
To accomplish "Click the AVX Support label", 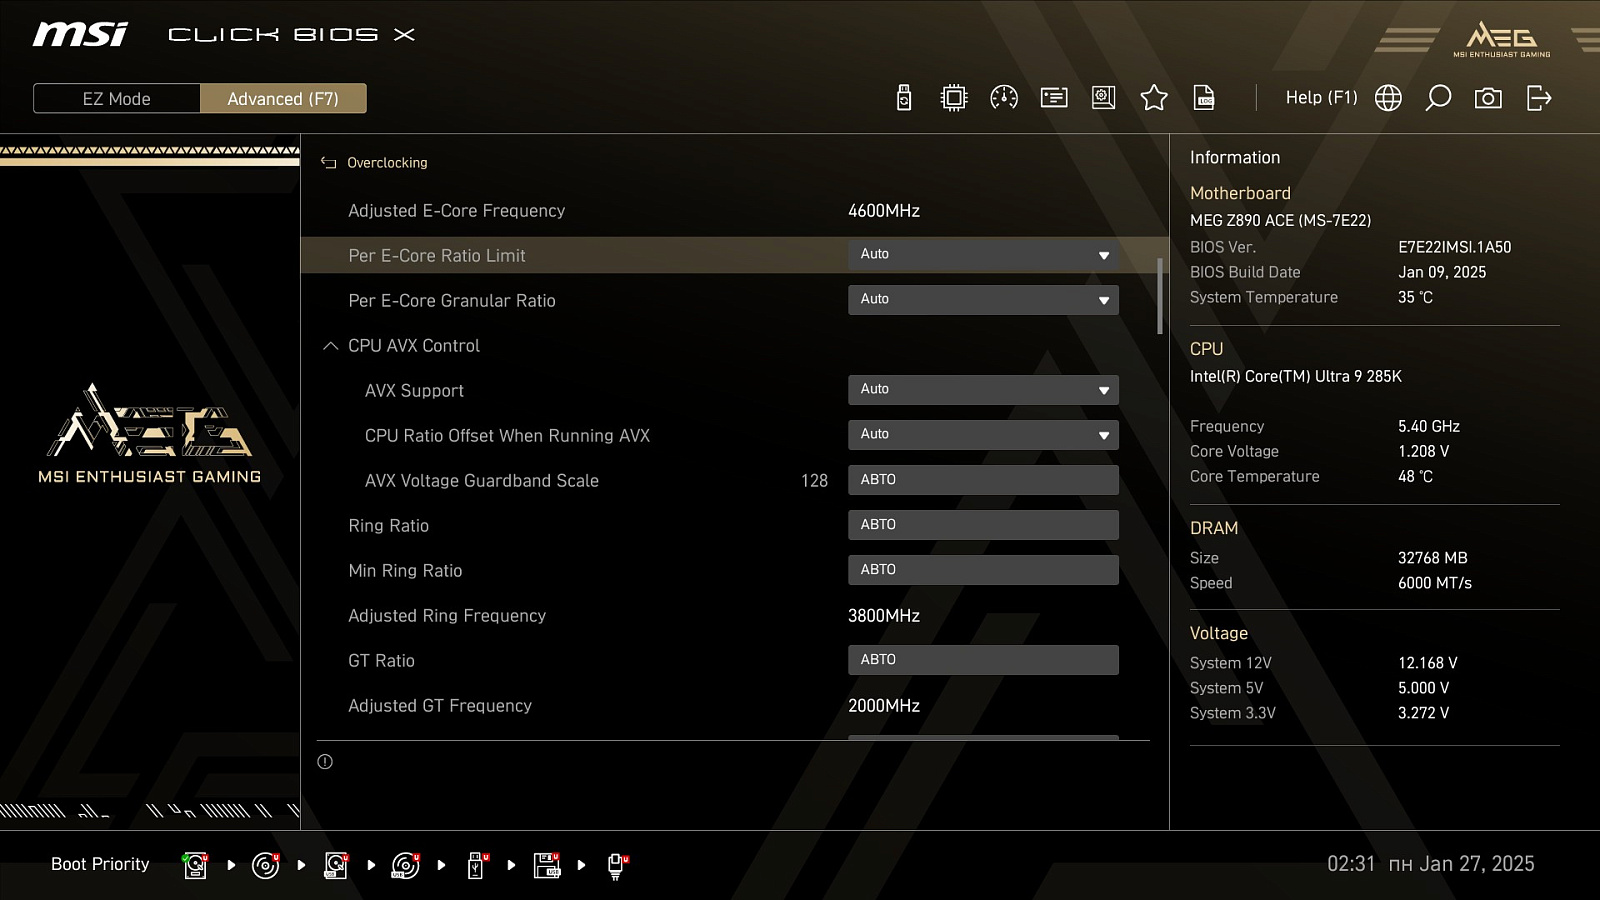I will (414, 391).
